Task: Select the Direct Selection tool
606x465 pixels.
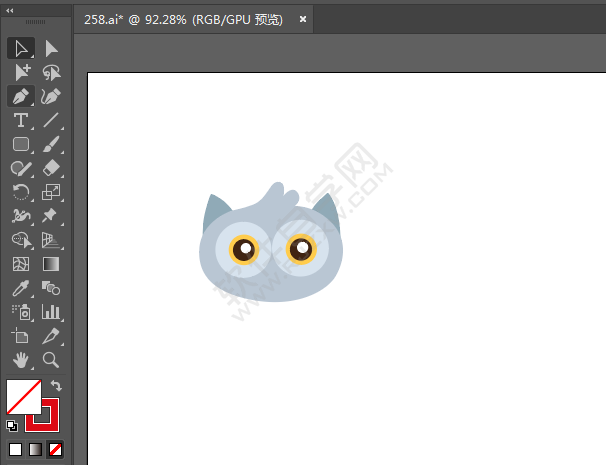Action: [x=51, y=49]
